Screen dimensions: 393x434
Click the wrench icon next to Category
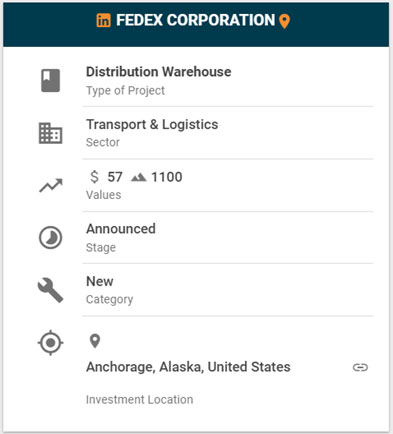50,290
